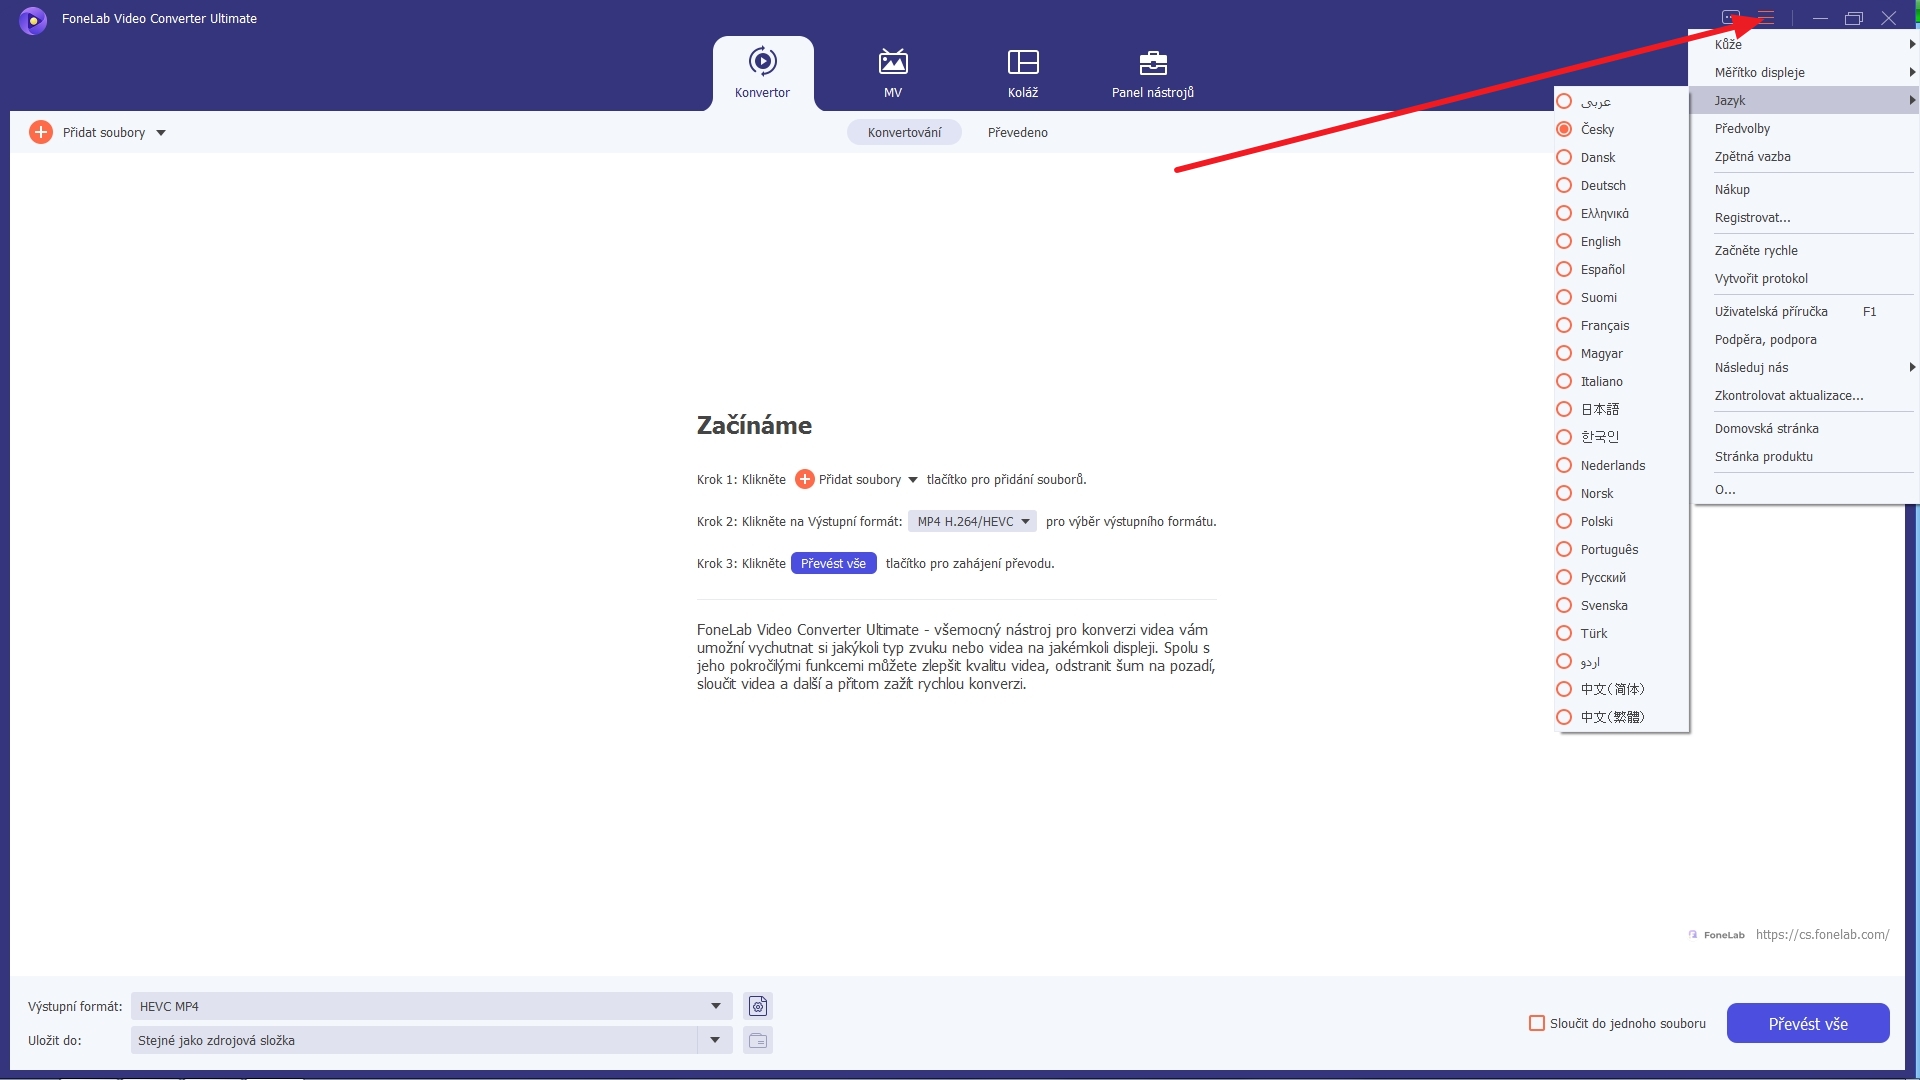
Task: Select Nederlands language option
Action: tap(1621, 465)
